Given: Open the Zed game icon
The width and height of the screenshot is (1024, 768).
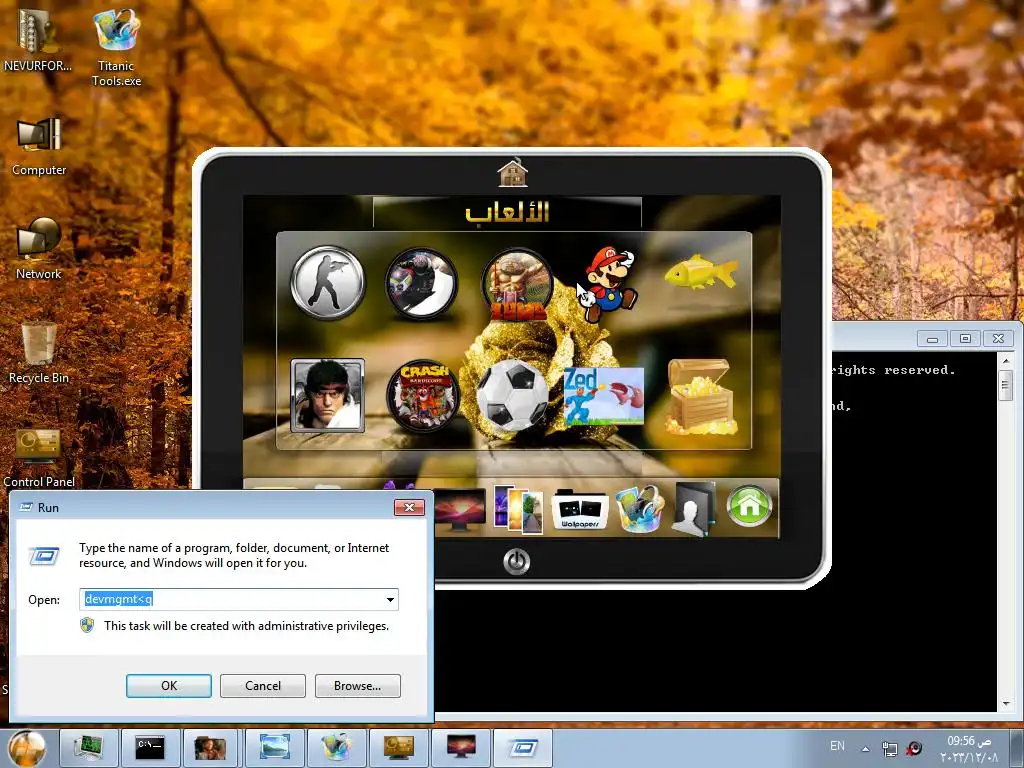Looking at the screenshot, I should coord(603,396).
